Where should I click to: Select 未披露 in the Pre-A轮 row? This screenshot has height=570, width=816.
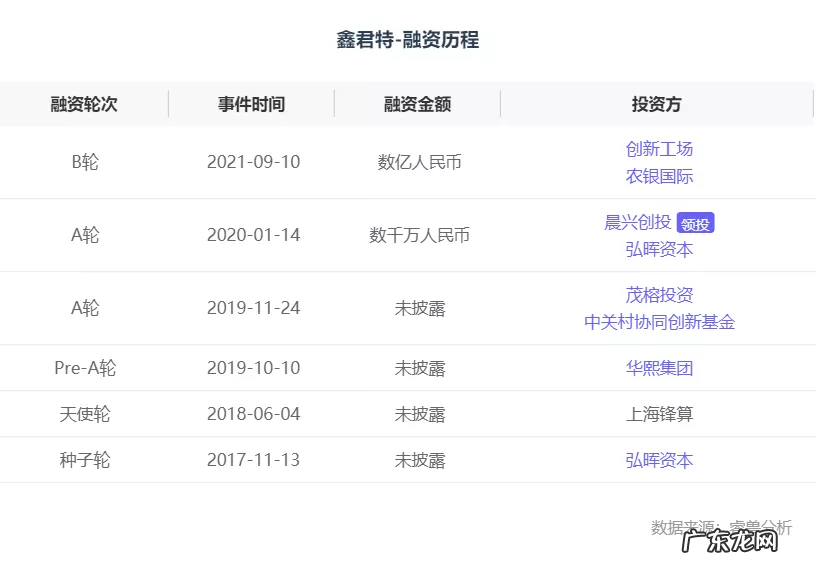pos(420,369)
